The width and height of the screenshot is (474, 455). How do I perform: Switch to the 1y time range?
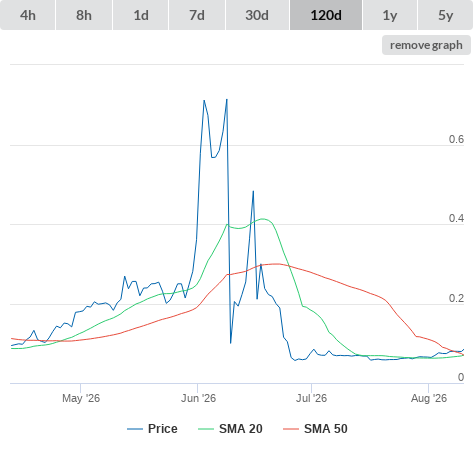(390, 15)
